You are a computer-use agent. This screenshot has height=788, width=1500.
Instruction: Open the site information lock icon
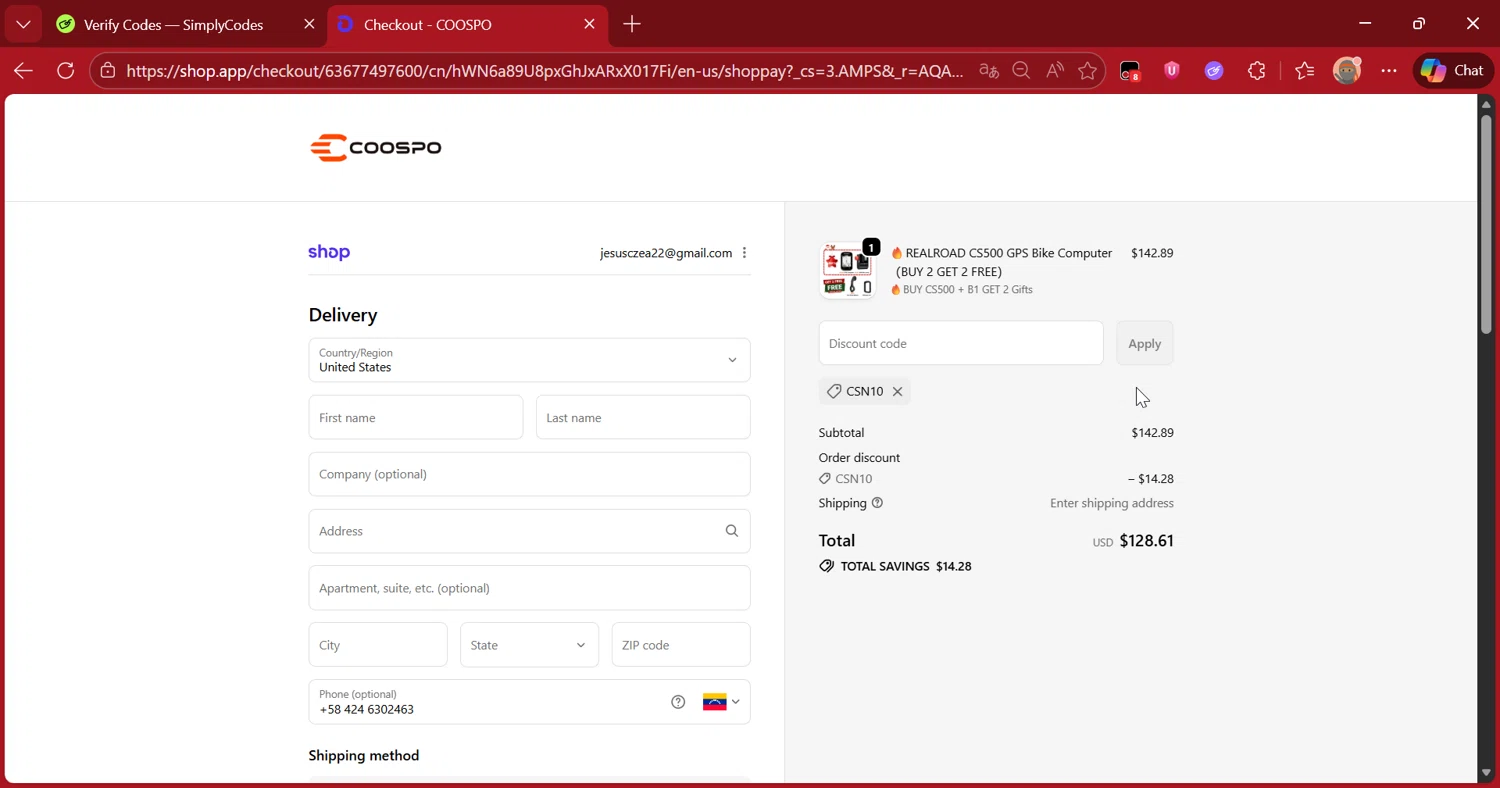pos(108,71)
